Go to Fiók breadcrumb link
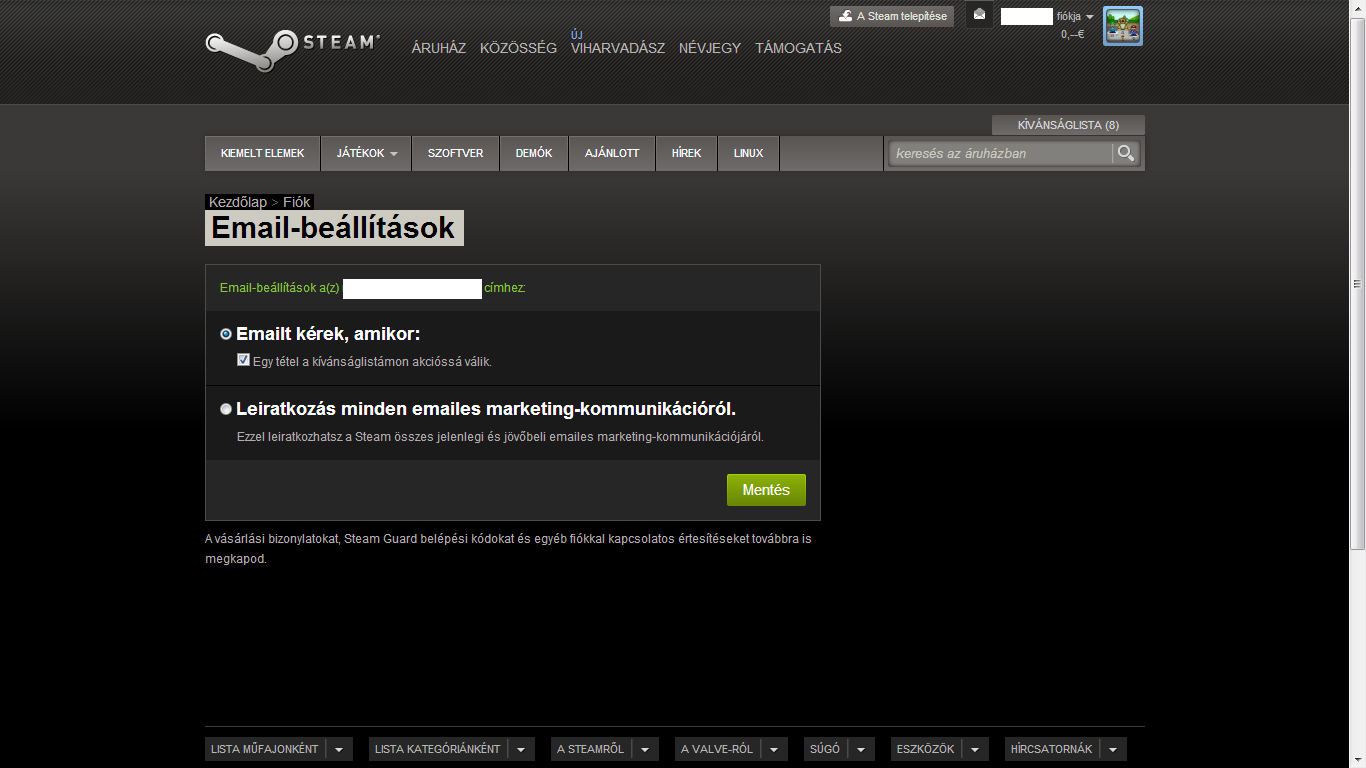The image size is (1366, 768). [x=297, y=202]
